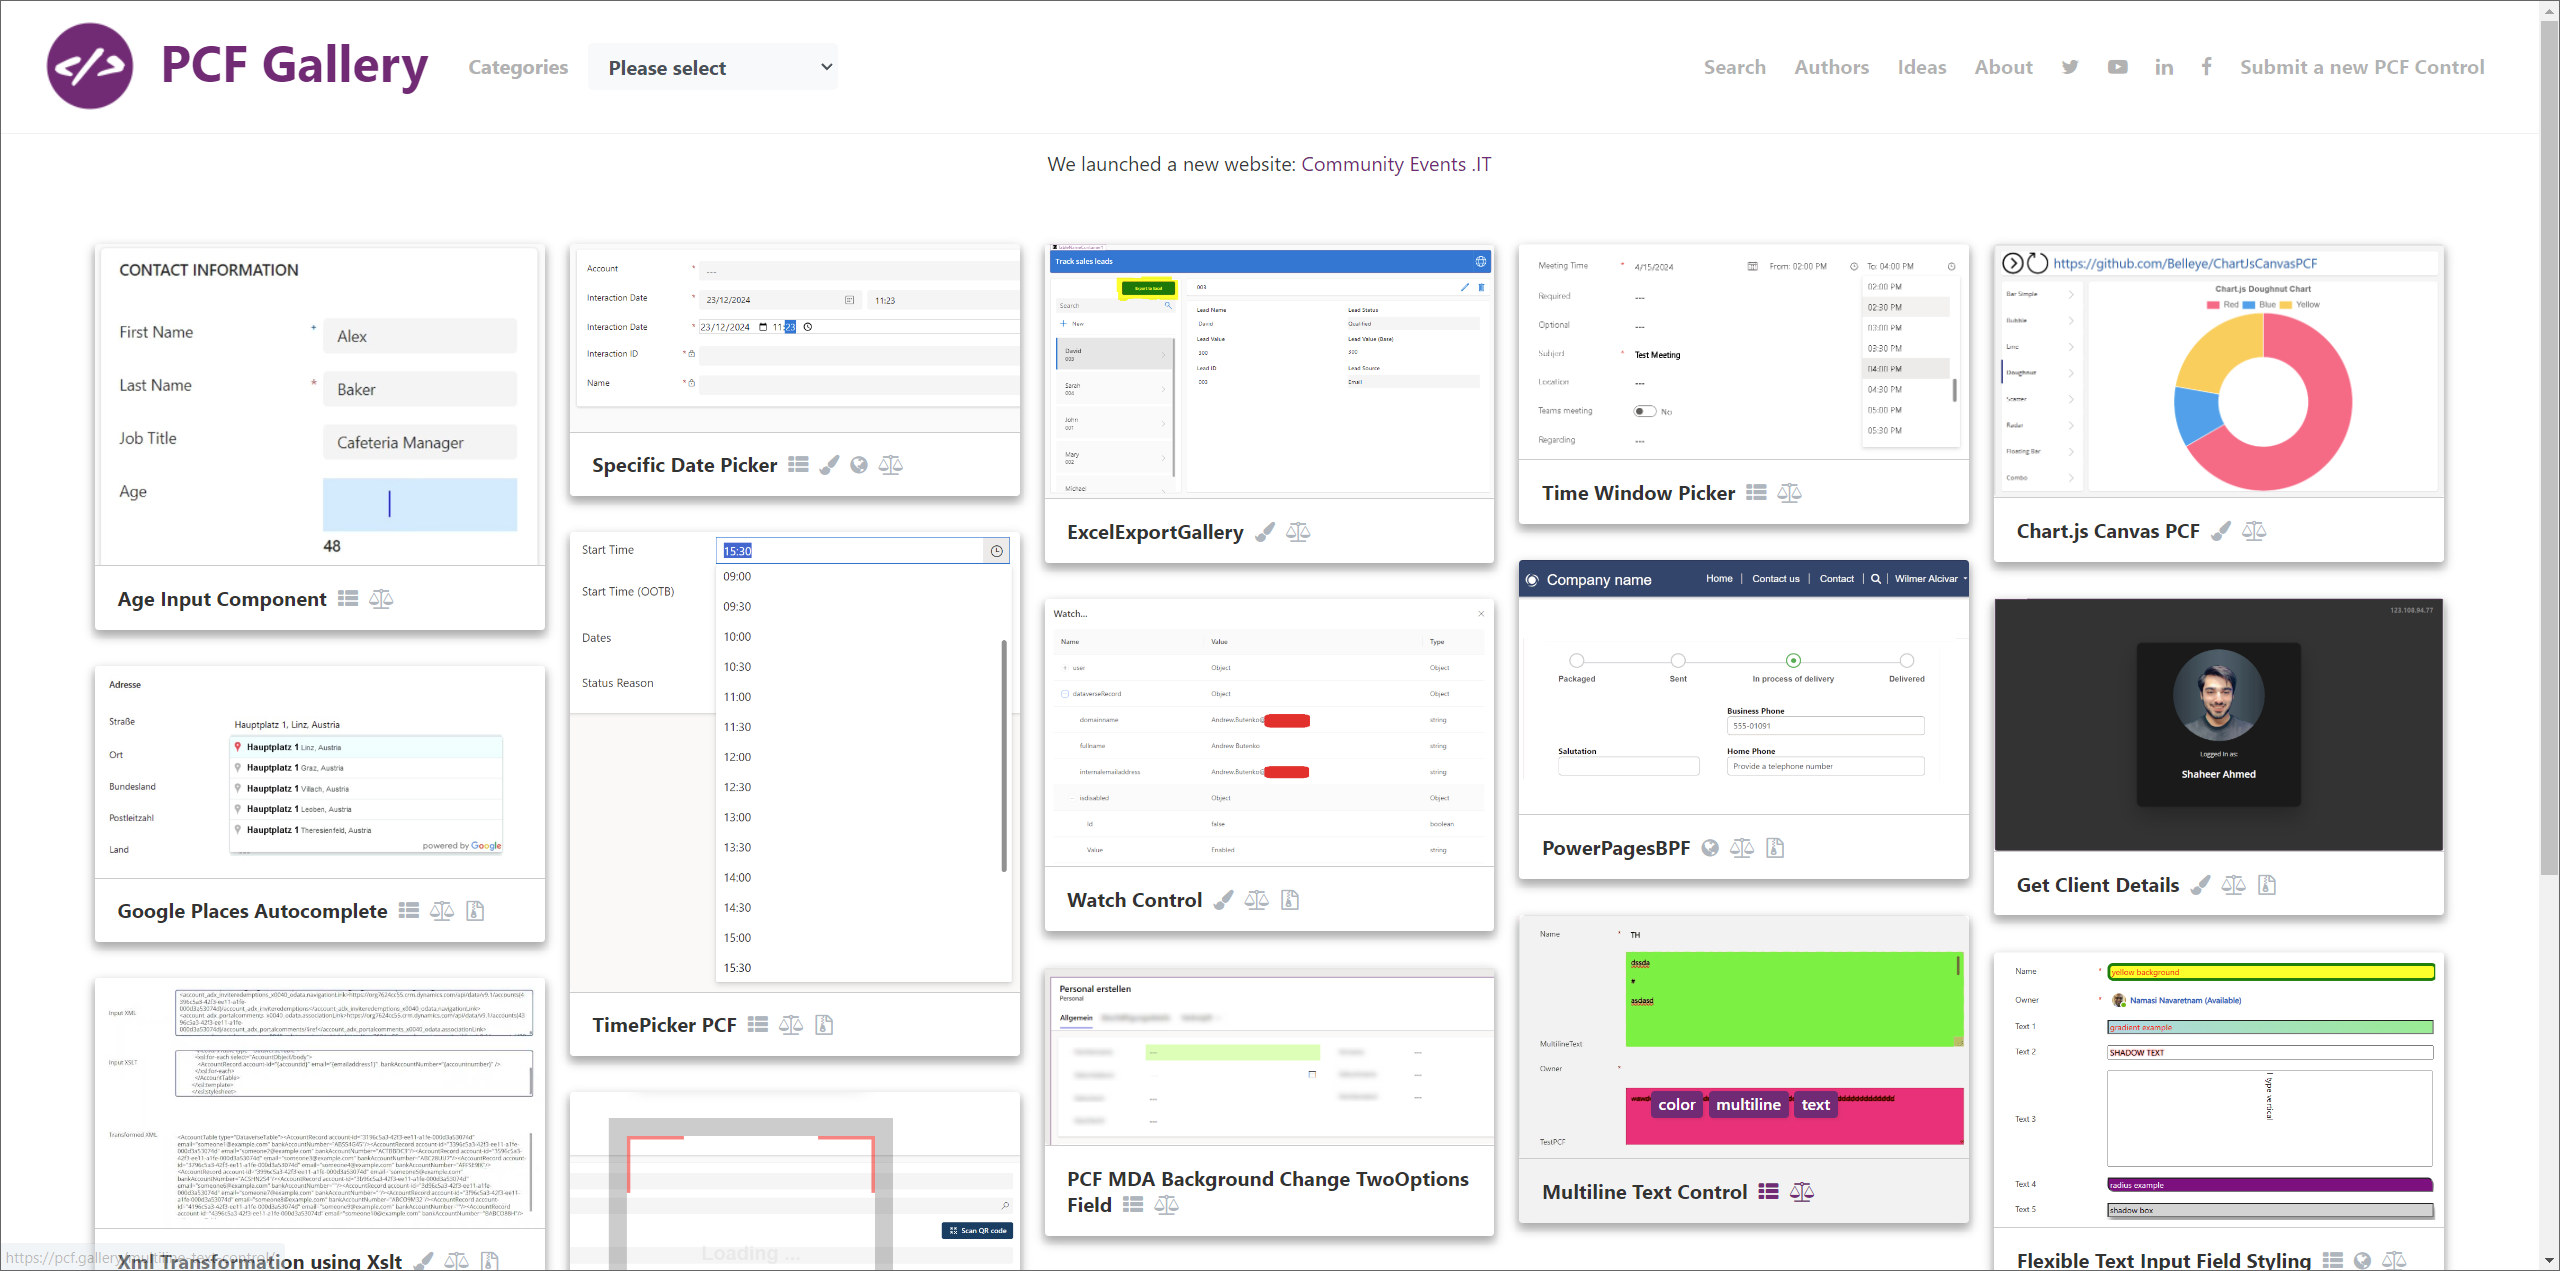Open the Authors menu item
Screen dimensions: 2560x1271
click(x=1832, y=67)
